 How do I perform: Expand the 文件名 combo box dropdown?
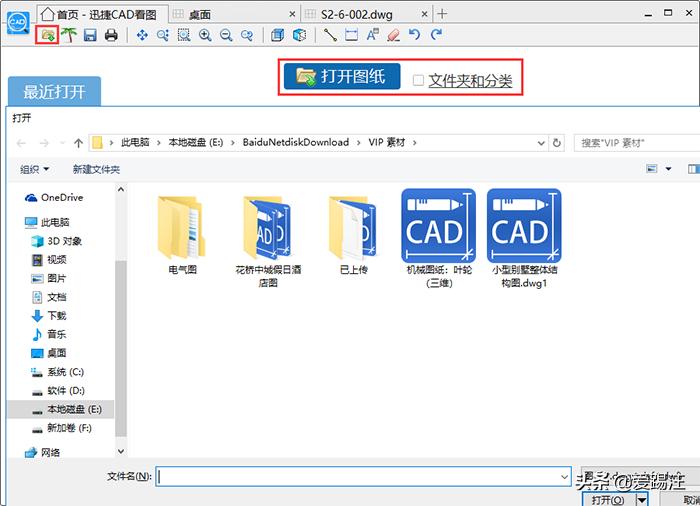click(564, 477)
